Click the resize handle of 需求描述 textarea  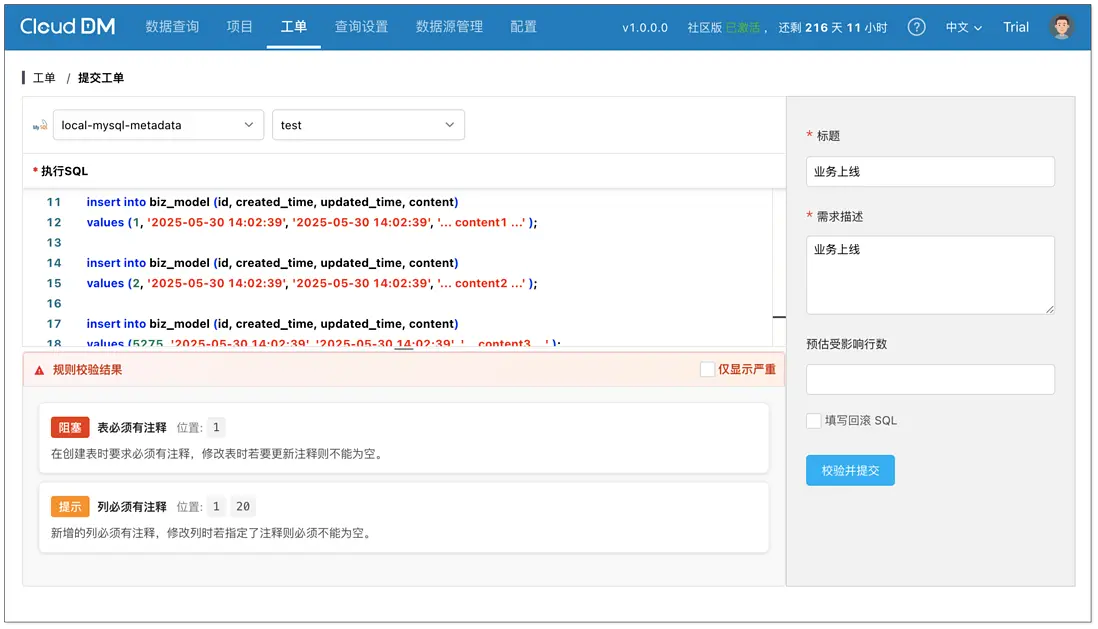click(x=1050, y=309)
